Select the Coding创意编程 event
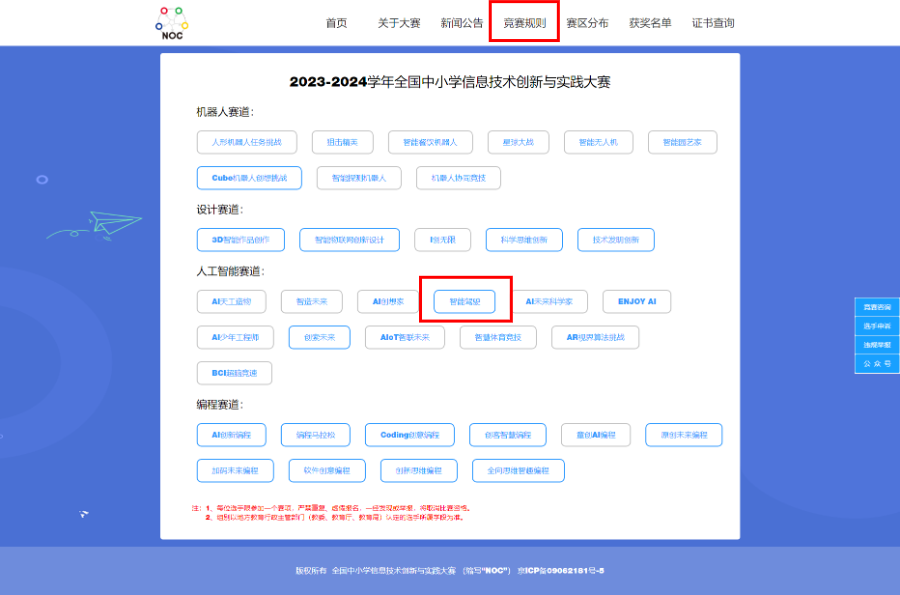The height and width of the screenshot is (595, 900). (409, 434)
